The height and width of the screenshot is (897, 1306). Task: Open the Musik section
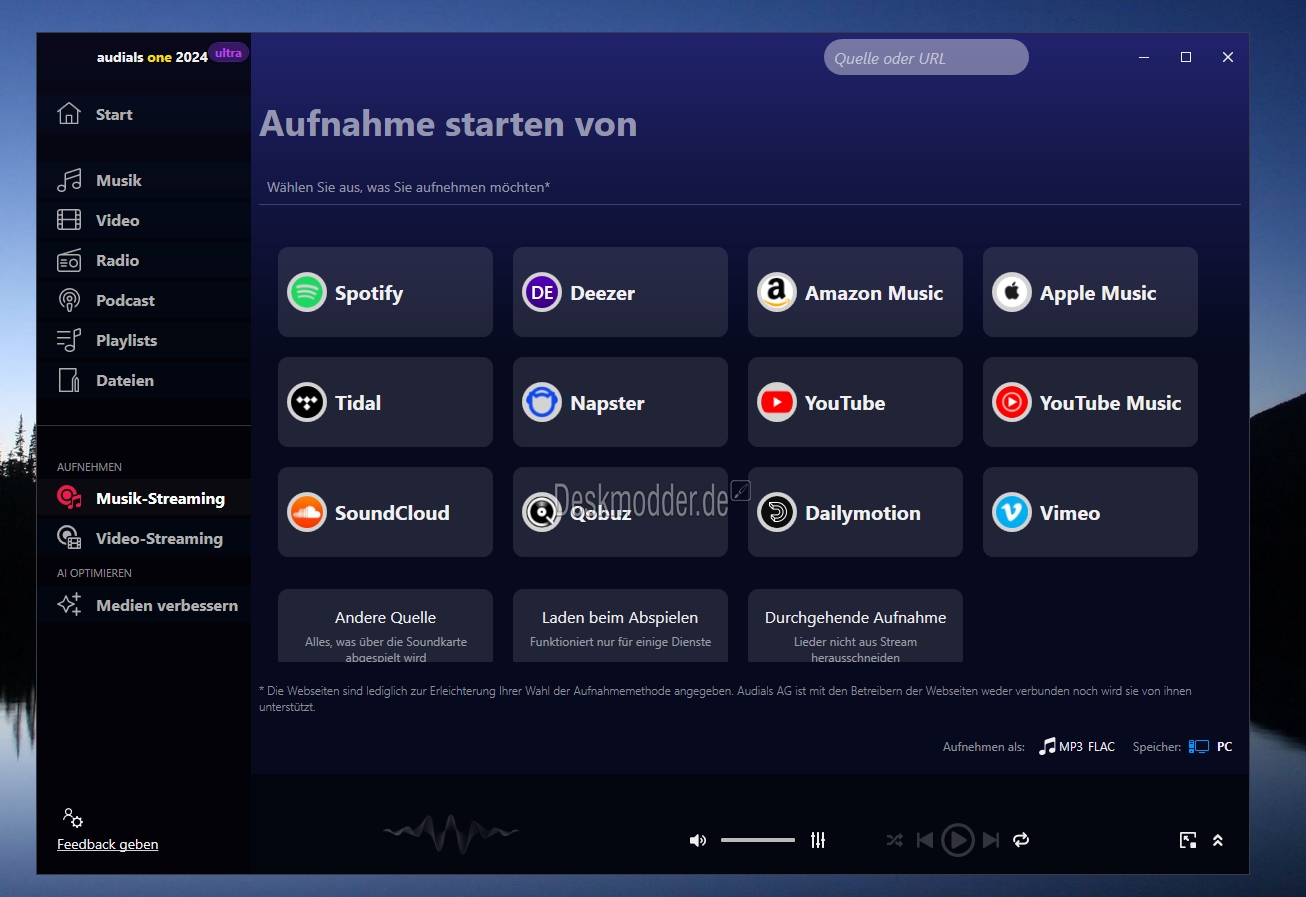[x=144, y=180]
